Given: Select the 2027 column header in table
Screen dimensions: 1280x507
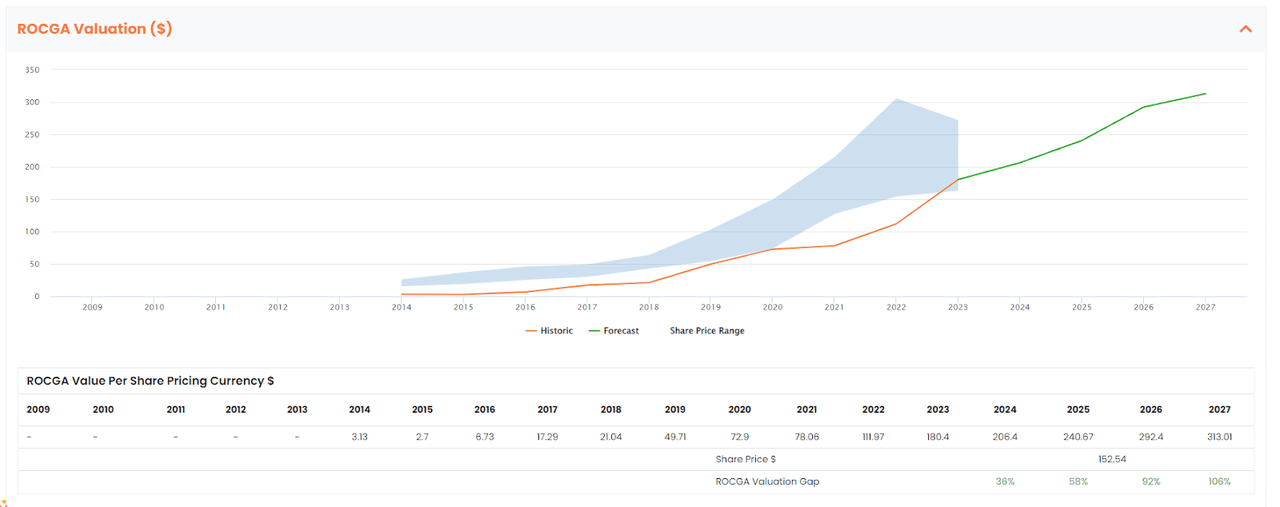Looking at the screenshot, I should pyautogui.click(x=1219, y=410).
